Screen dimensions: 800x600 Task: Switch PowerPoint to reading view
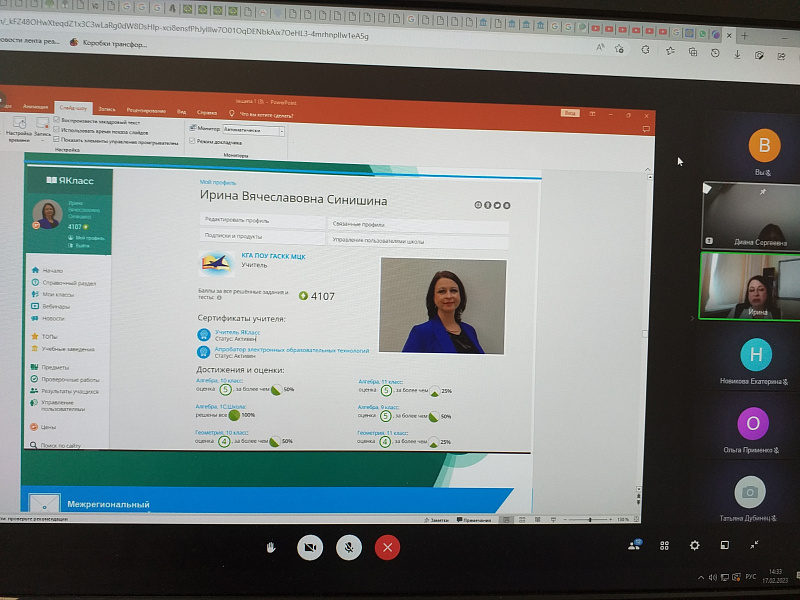point(537,519)
